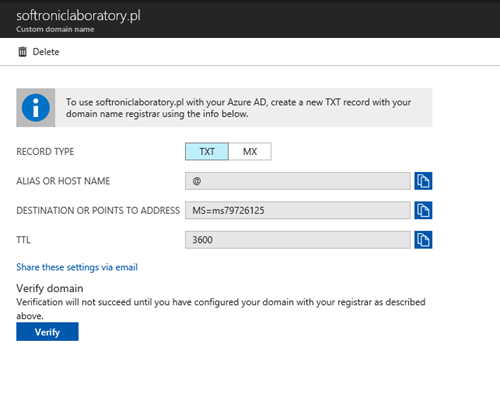Click the verification warning text paragraph
This screenshot has height=416, width=500.
pyautogui.click(x=221, y=309)
